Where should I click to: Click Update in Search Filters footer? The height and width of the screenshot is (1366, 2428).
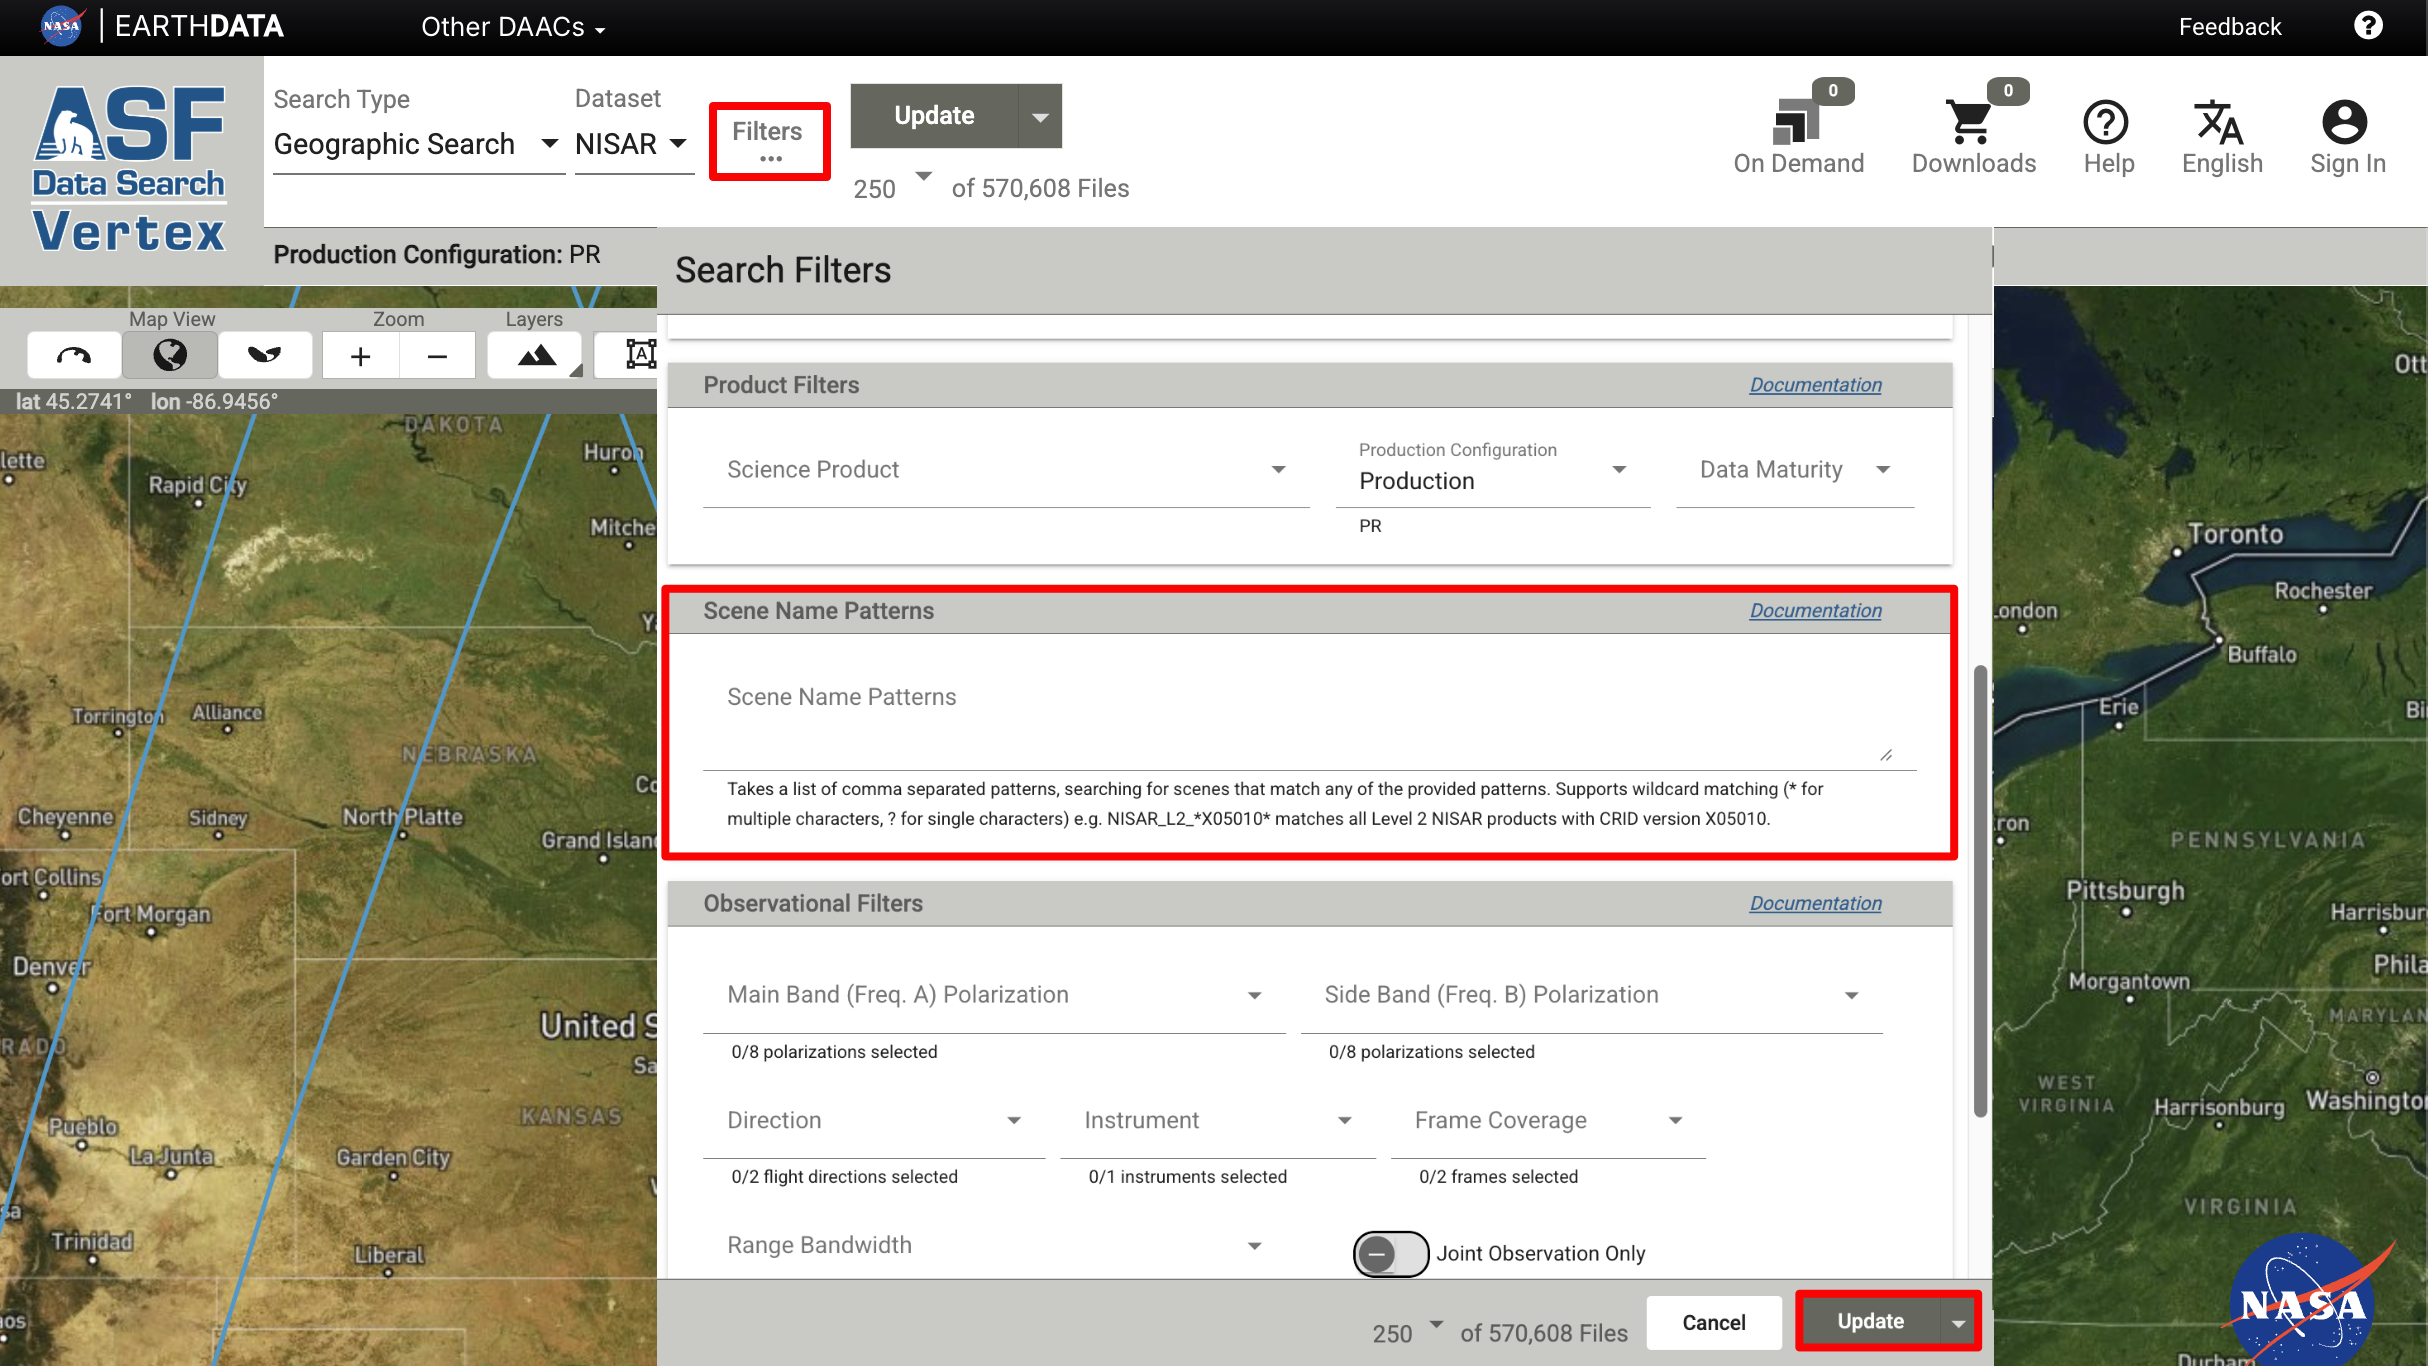[1870, 1322]
